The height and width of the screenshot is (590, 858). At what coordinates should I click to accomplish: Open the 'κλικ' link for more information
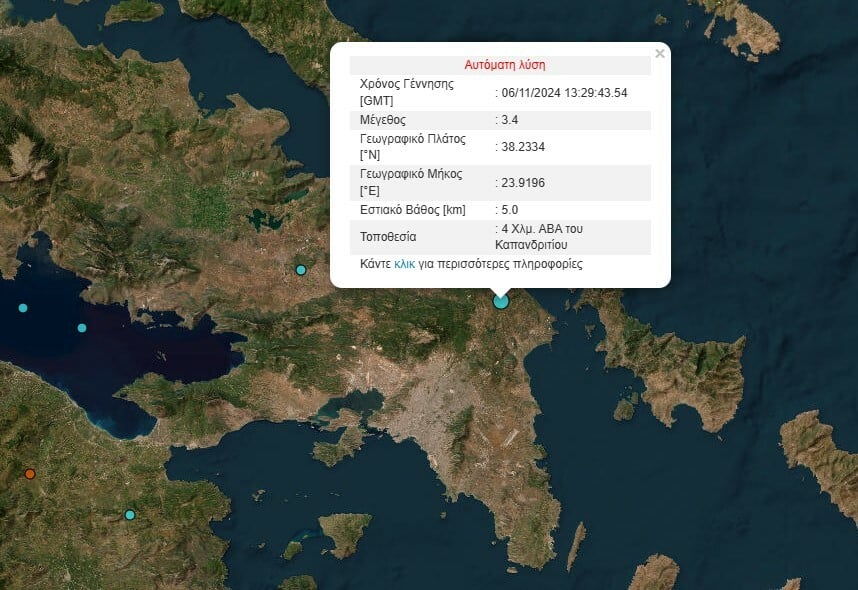(405, 265)
